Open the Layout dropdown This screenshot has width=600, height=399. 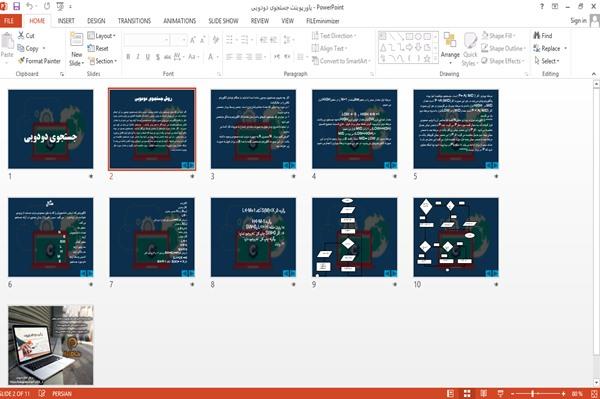(102, 36)
